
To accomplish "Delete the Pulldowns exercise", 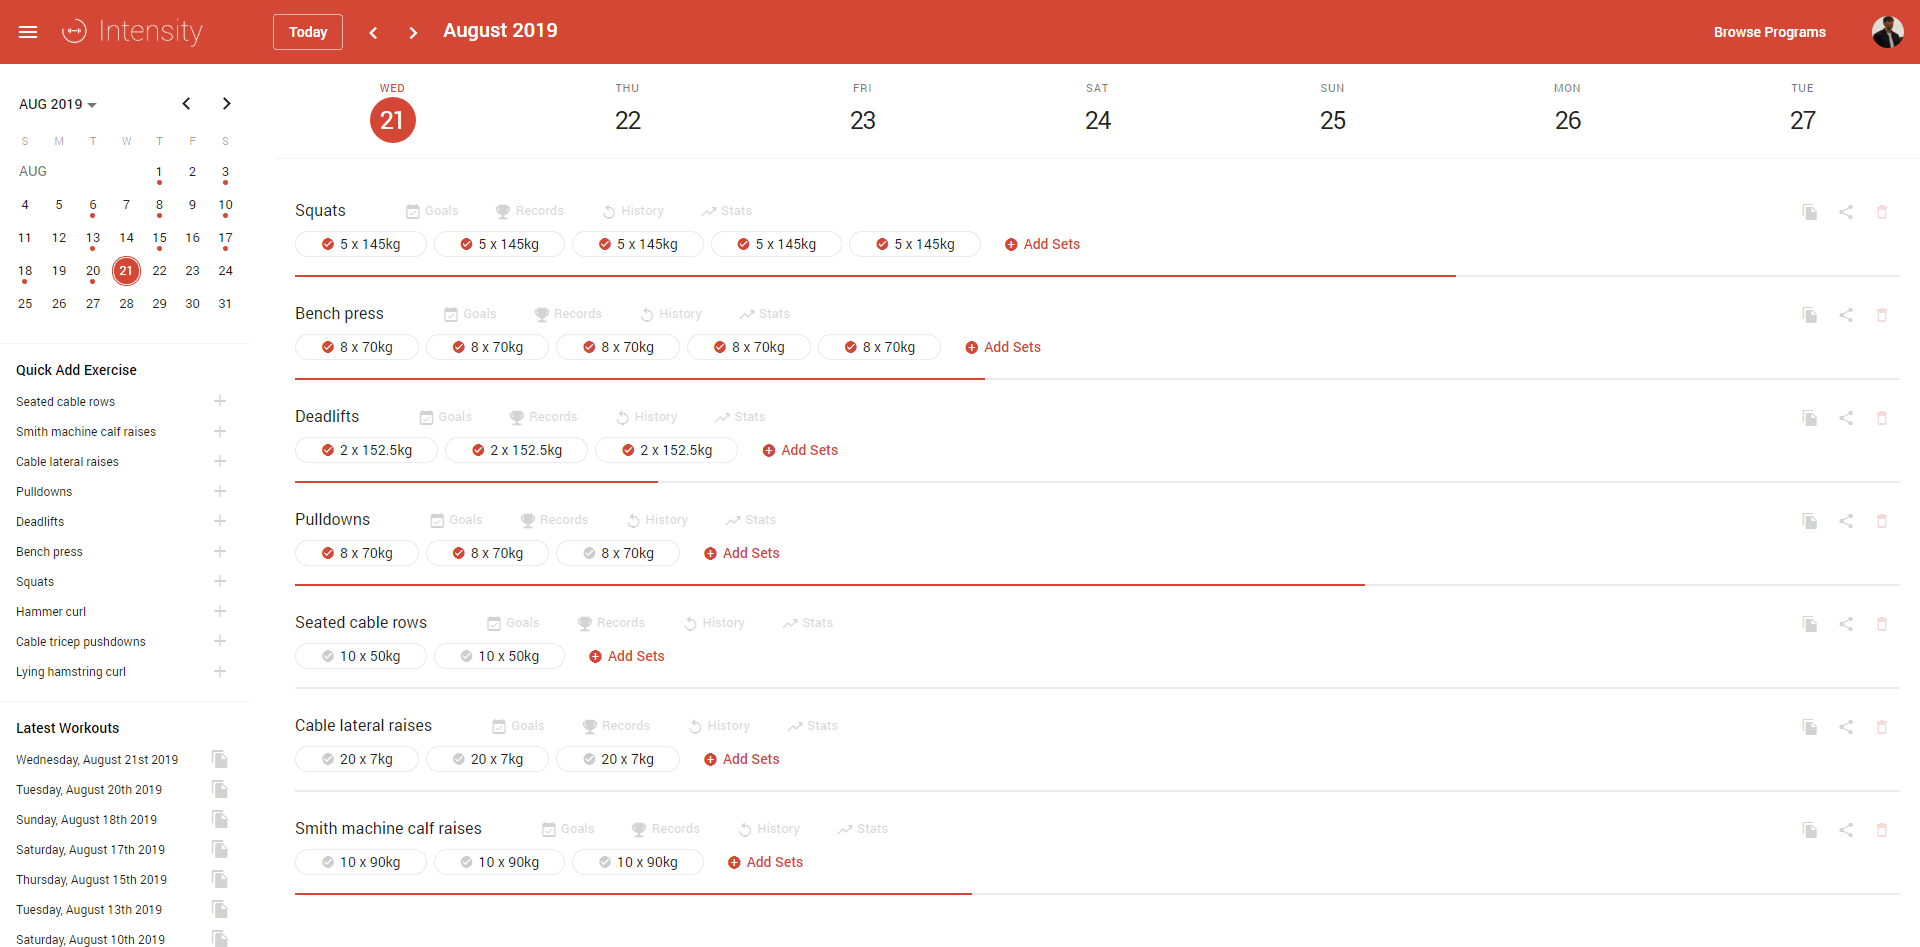I will [x=1882, y=521].
